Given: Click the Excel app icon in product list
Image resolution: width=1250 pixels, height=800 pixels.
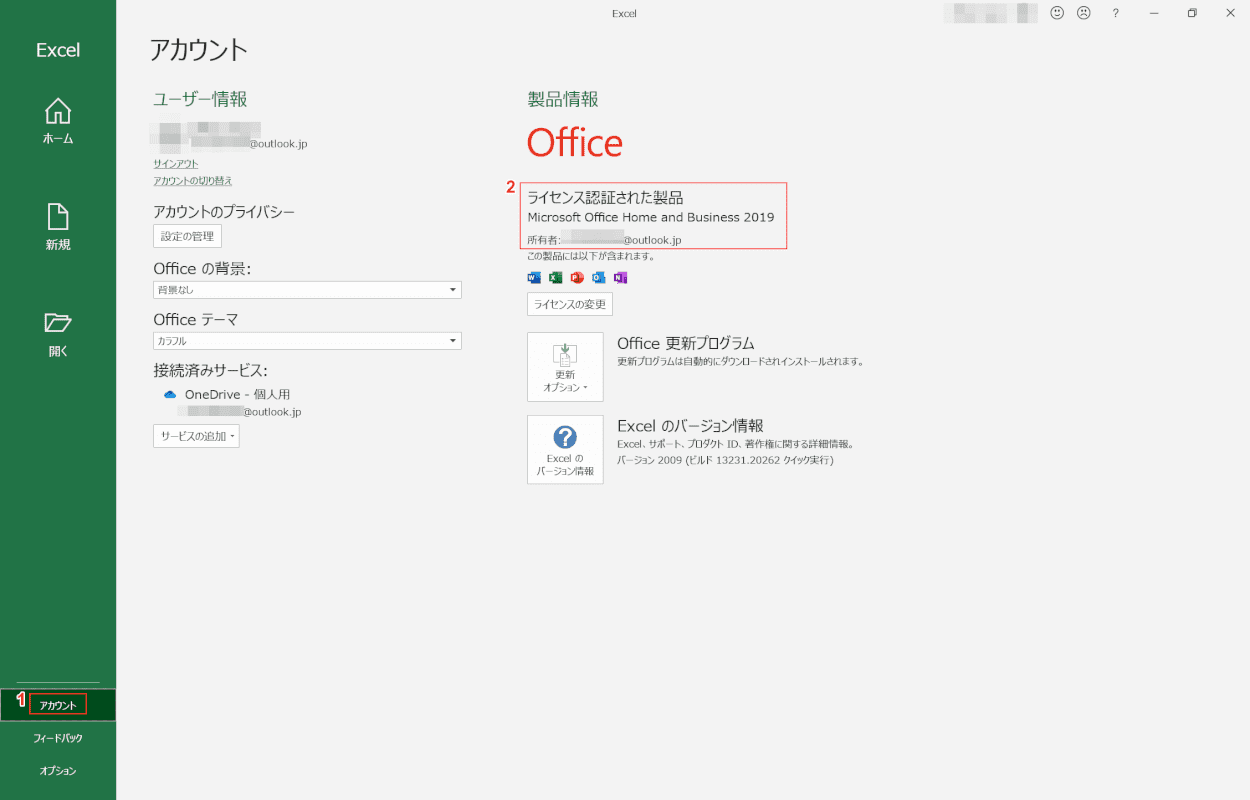Looking at the screenshot, I should (x=555, y=277).
